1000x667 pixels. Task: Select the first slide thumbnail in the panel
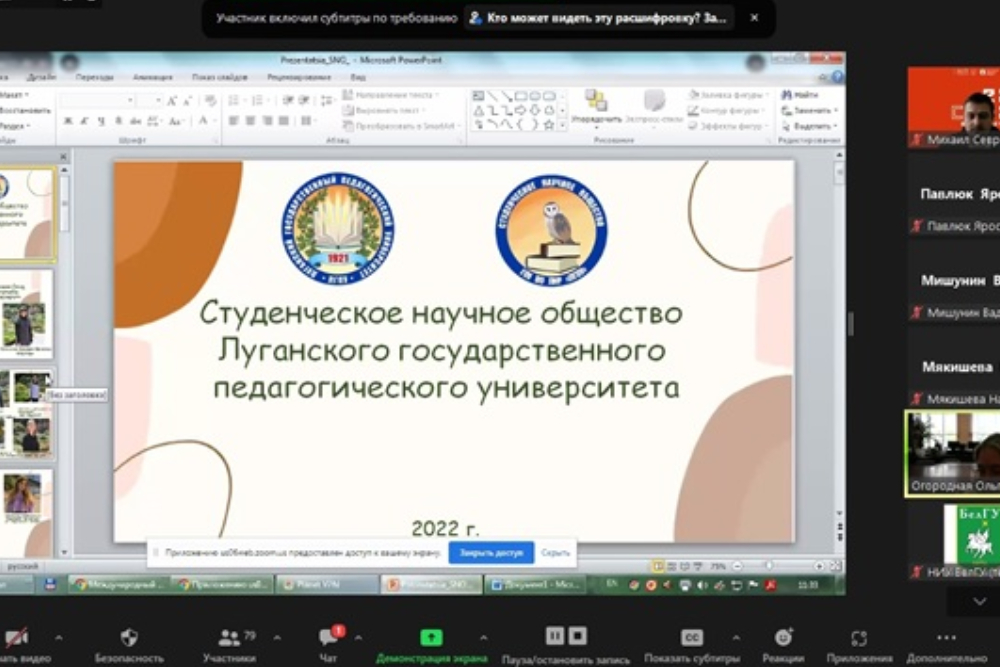click(x=27, y=214)
